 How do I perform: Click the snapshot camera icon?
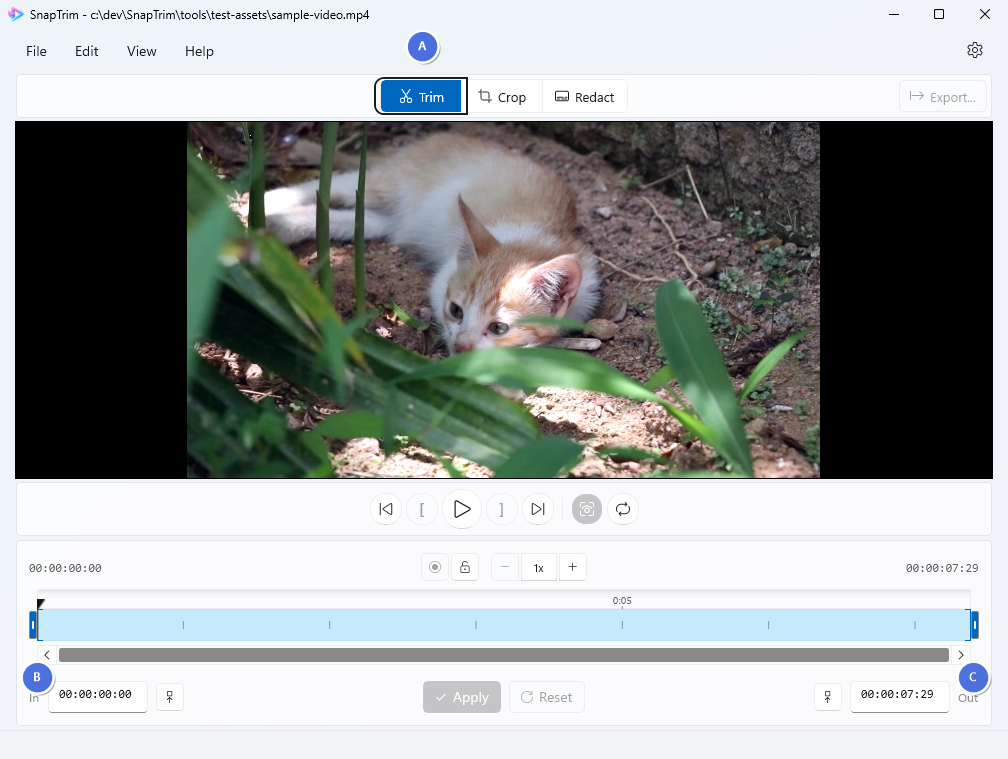(x=587, y=509)
